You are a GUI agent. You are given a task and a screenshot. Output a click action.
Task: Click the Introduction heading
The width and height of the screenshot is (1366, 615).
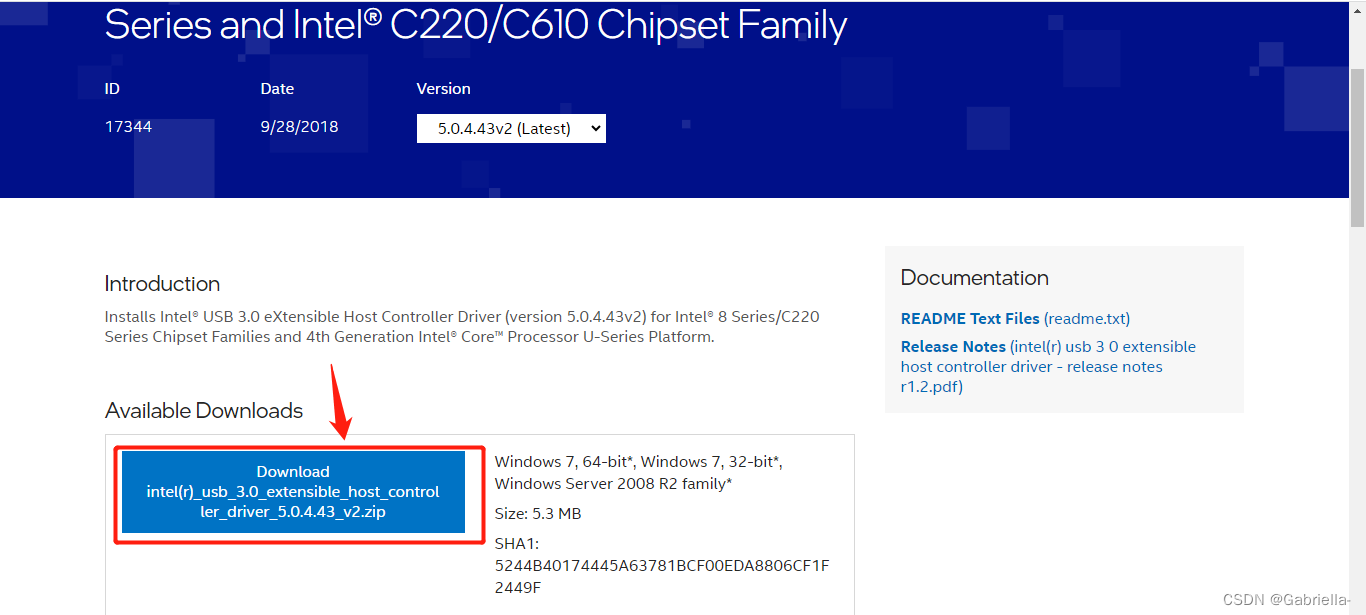click(x=162, y=284)
